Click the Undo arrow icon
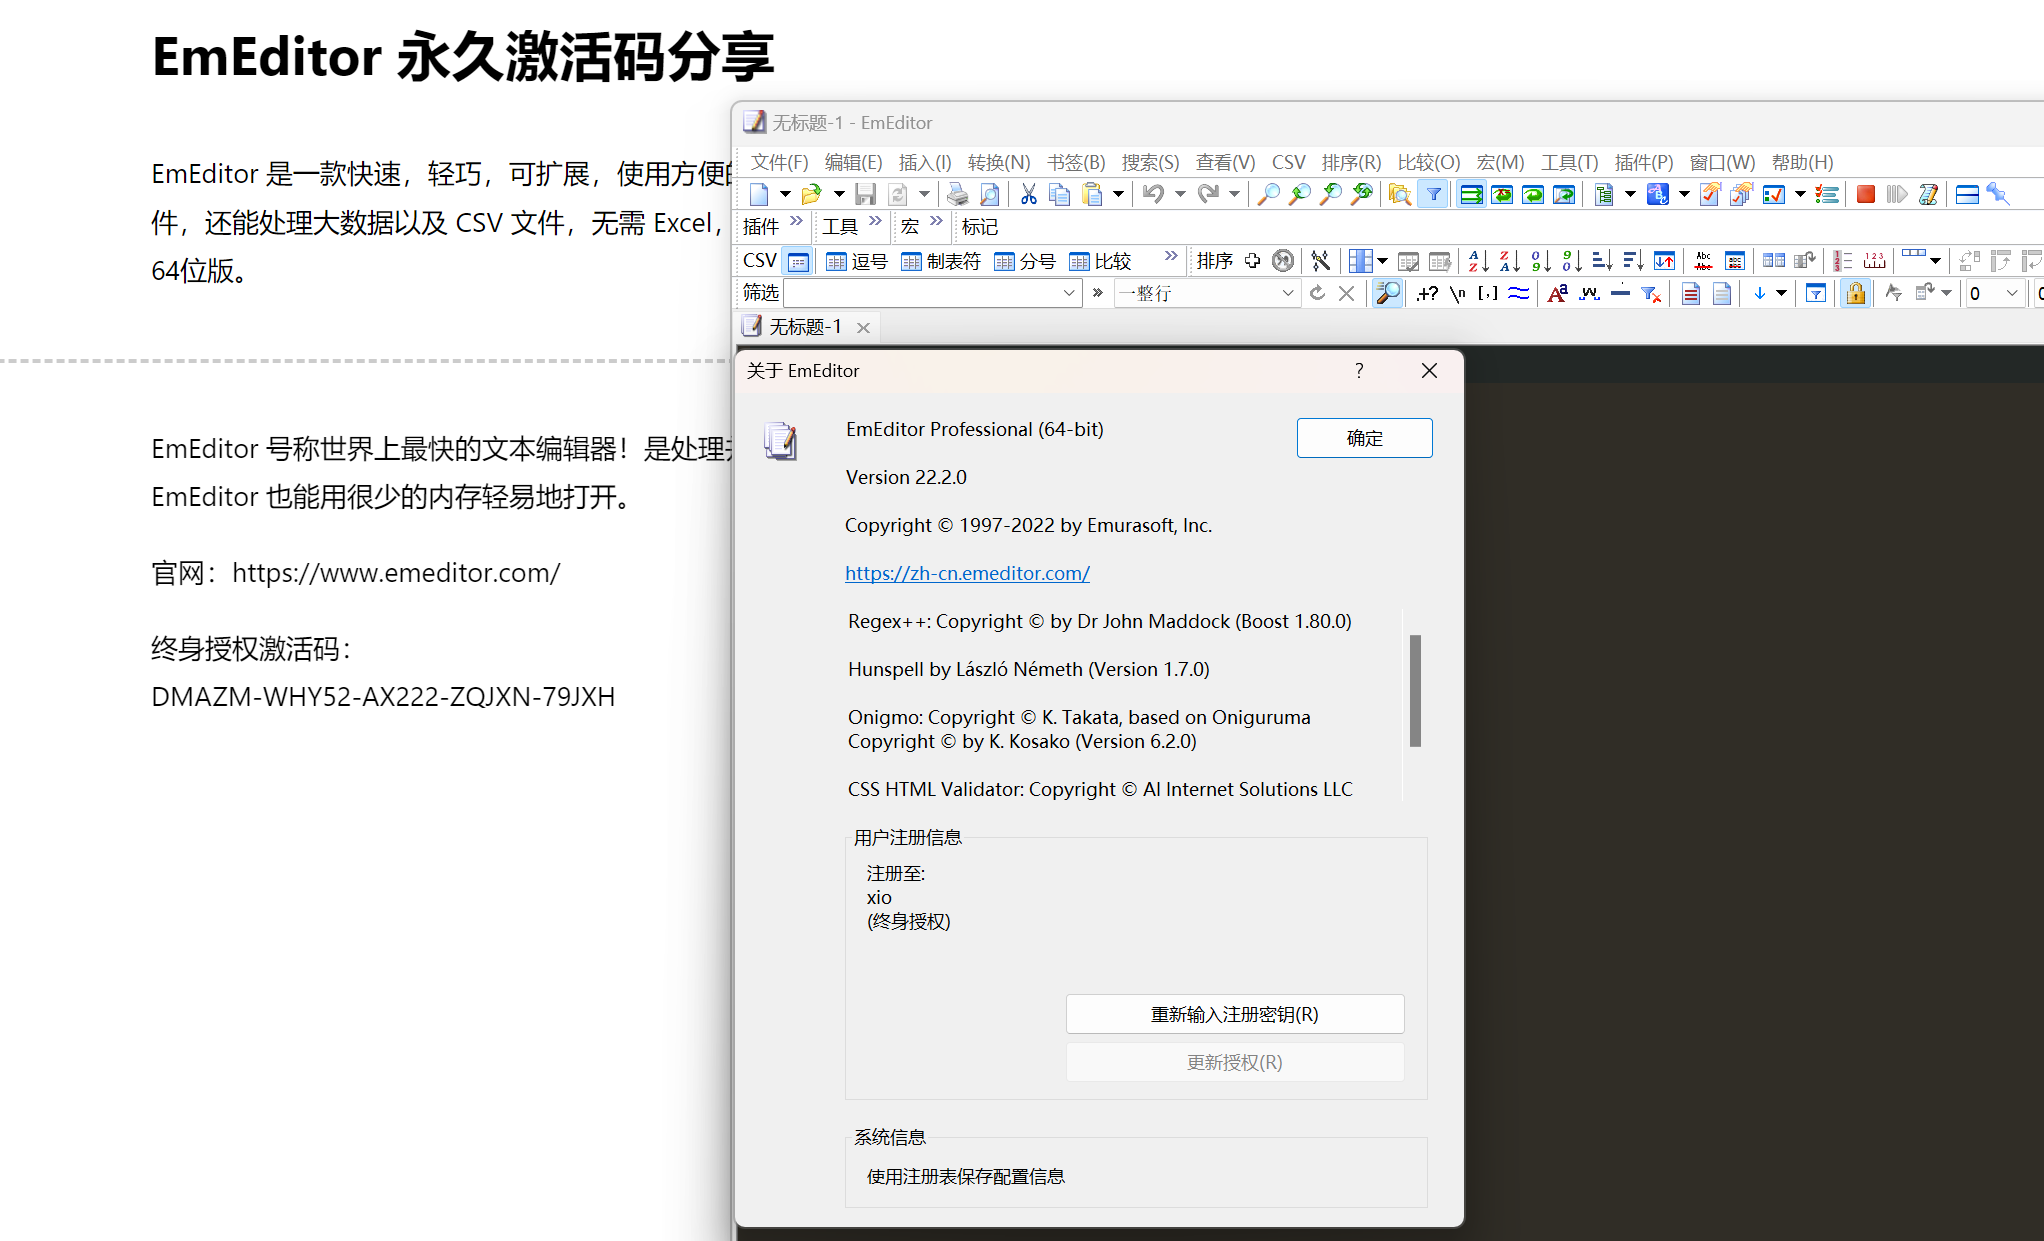 (1154, 194)
